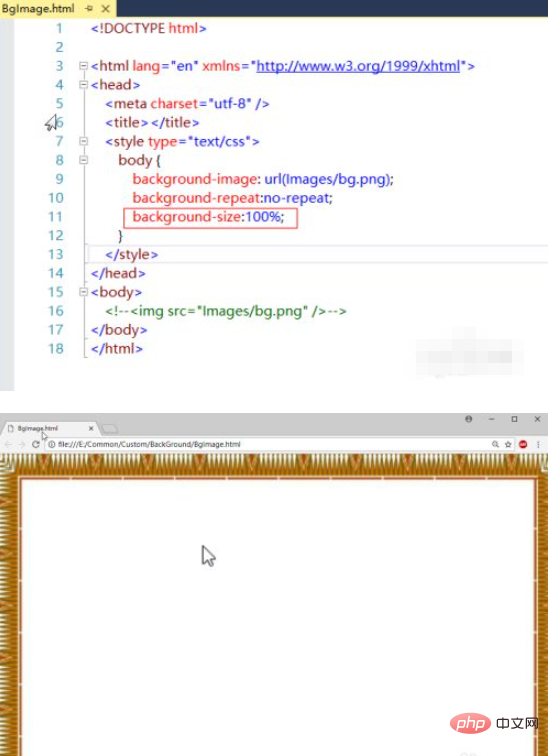Toggle the pin on the BgImage.html editor tab
The width and height of the screenshot is (549, 756).
pyautogui.click(x=89, y=9)
